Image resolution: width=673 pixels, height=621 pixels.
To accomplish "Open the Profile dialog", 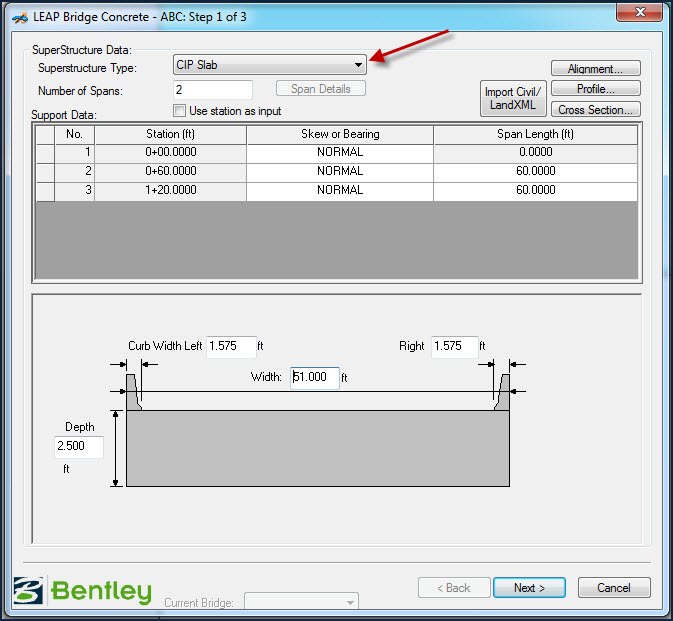I will pos(595,89).
